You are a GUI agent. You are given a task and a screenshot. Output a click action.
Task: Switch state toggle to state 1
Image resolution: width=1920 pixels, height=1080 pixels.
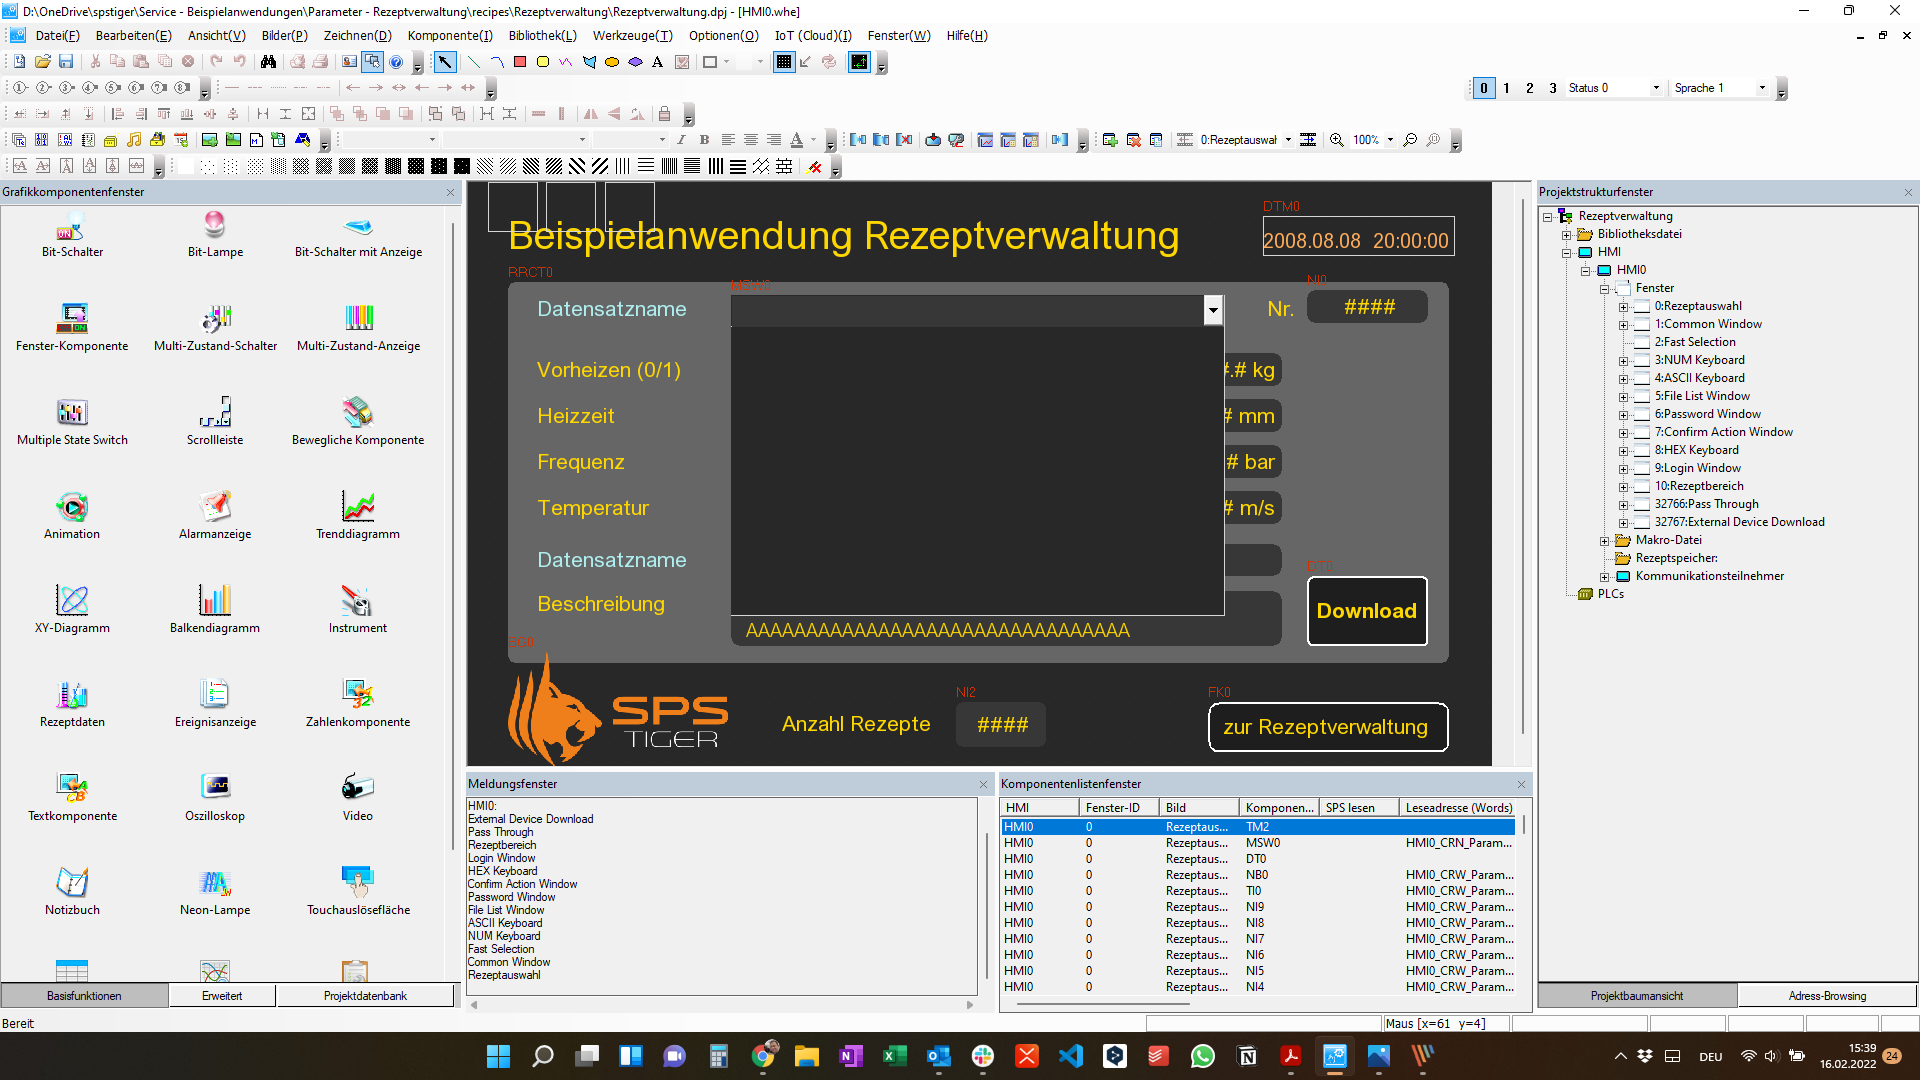pyautogui.click(x=1507, y=88)
